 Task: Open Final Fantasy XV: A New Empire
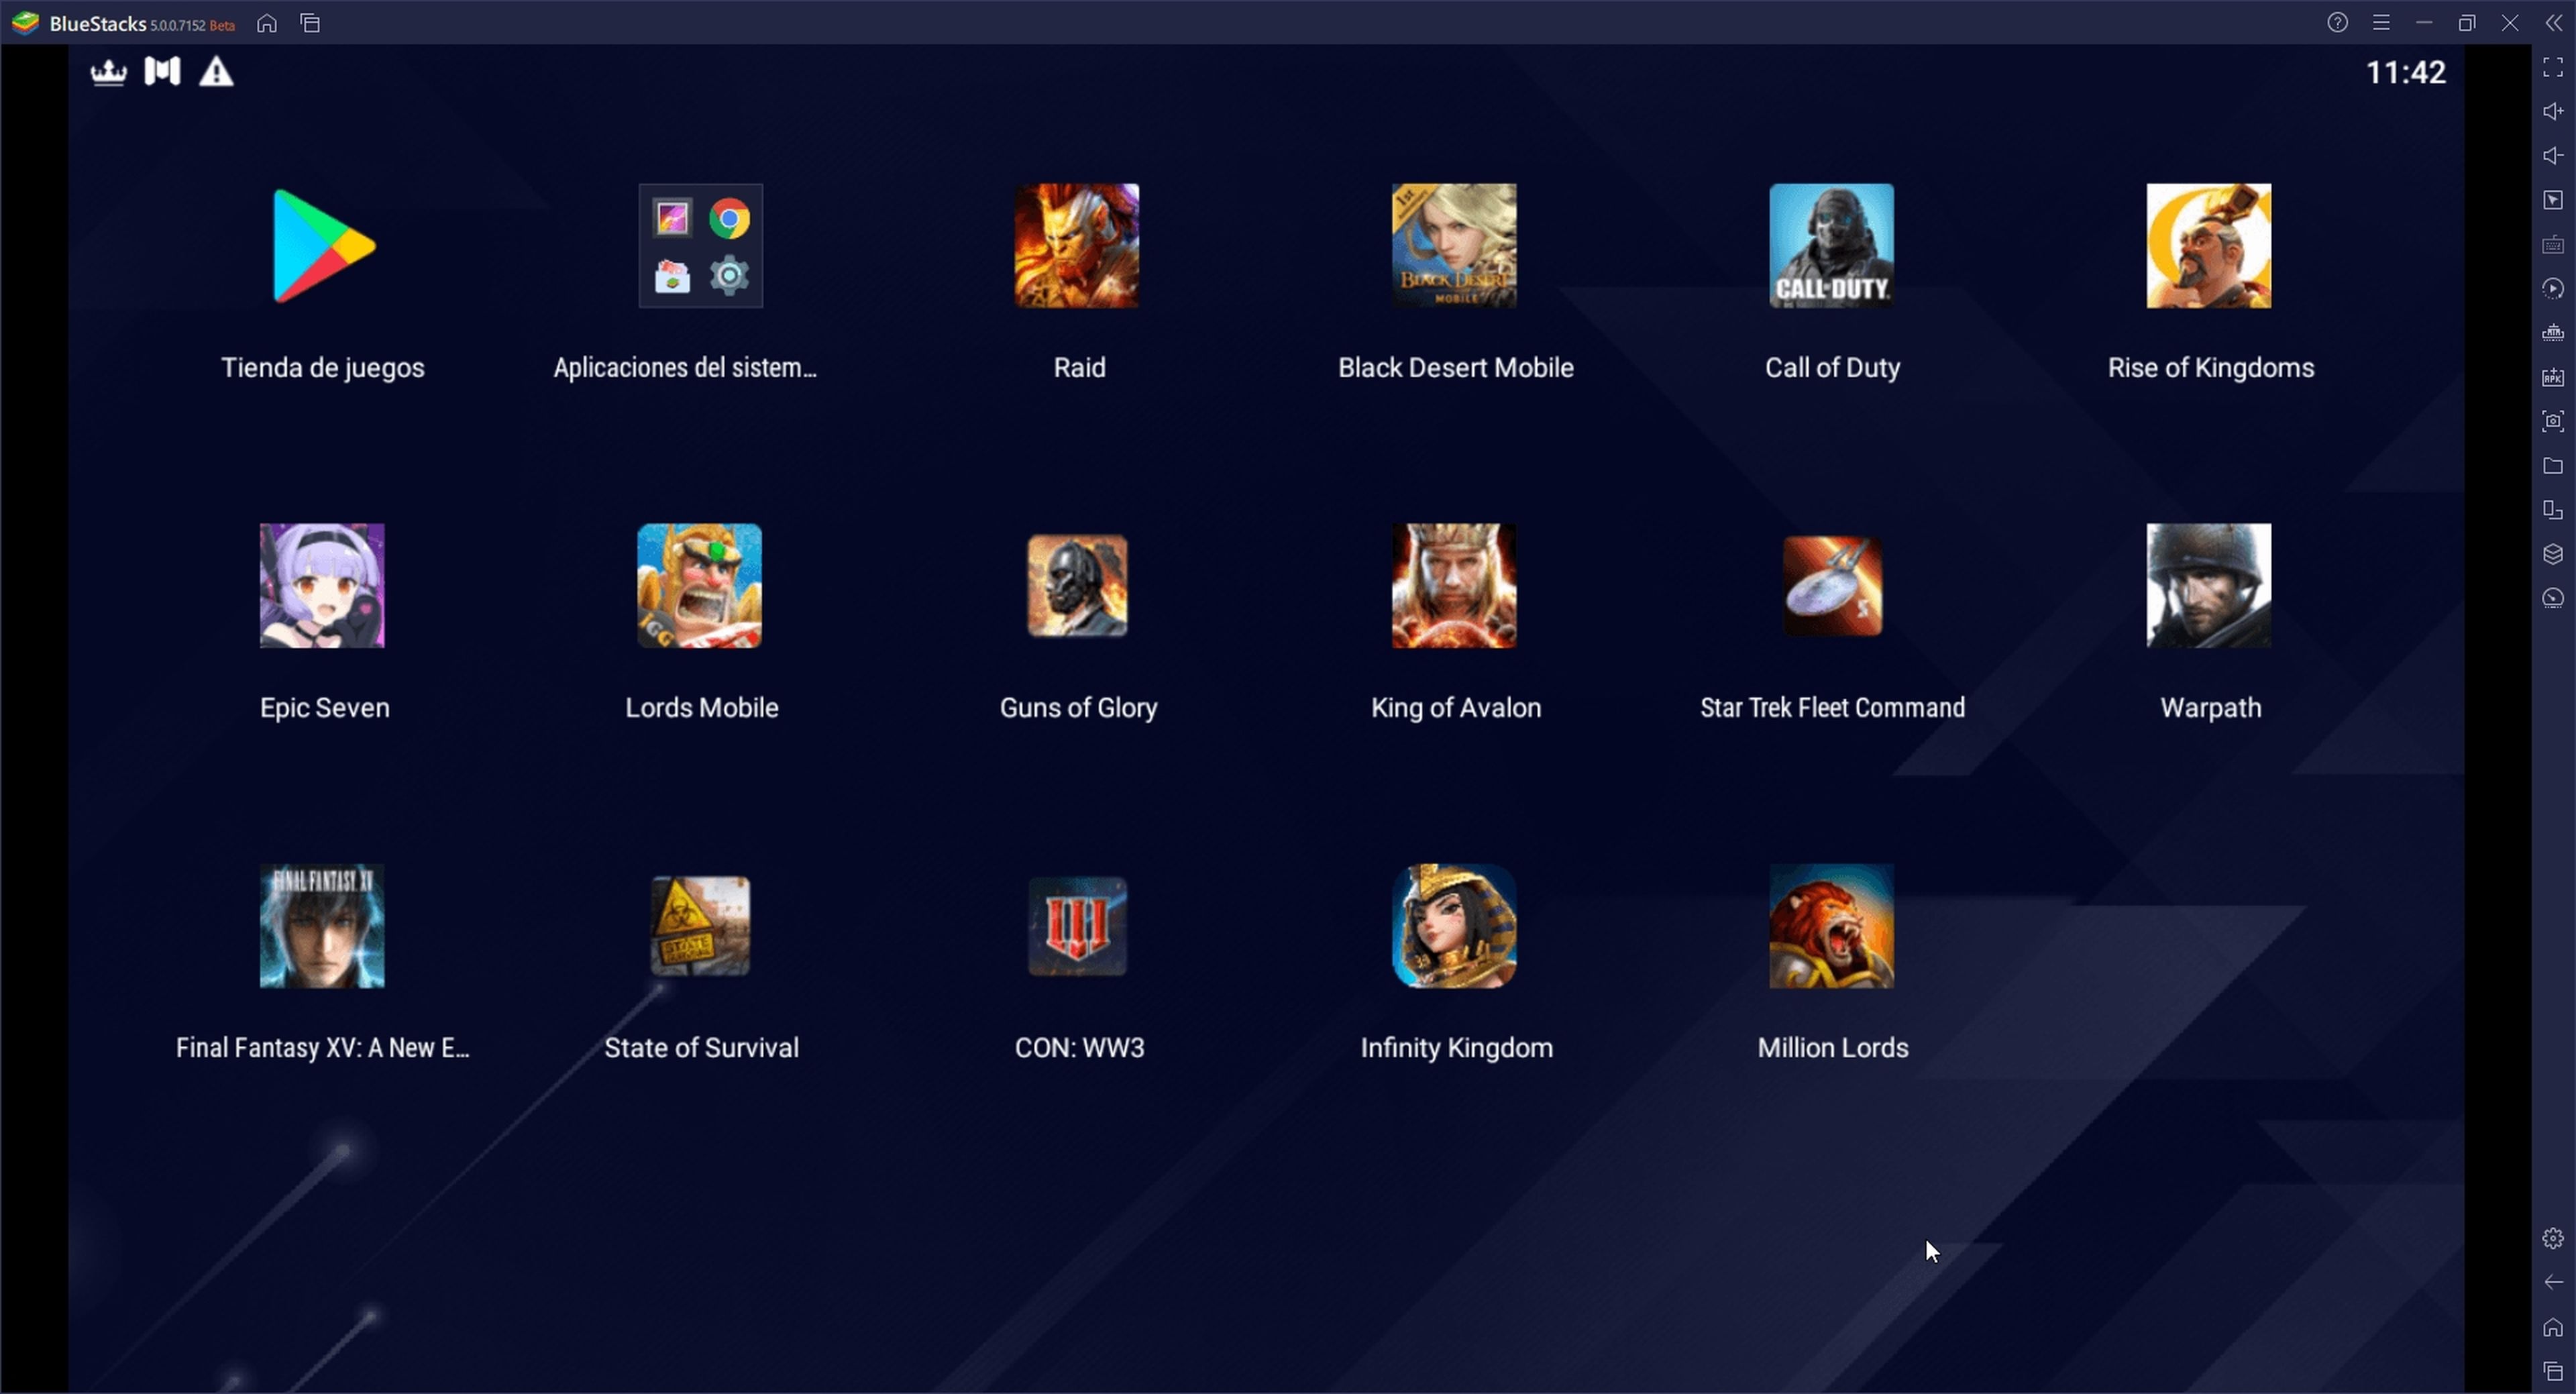click(322, 926)
